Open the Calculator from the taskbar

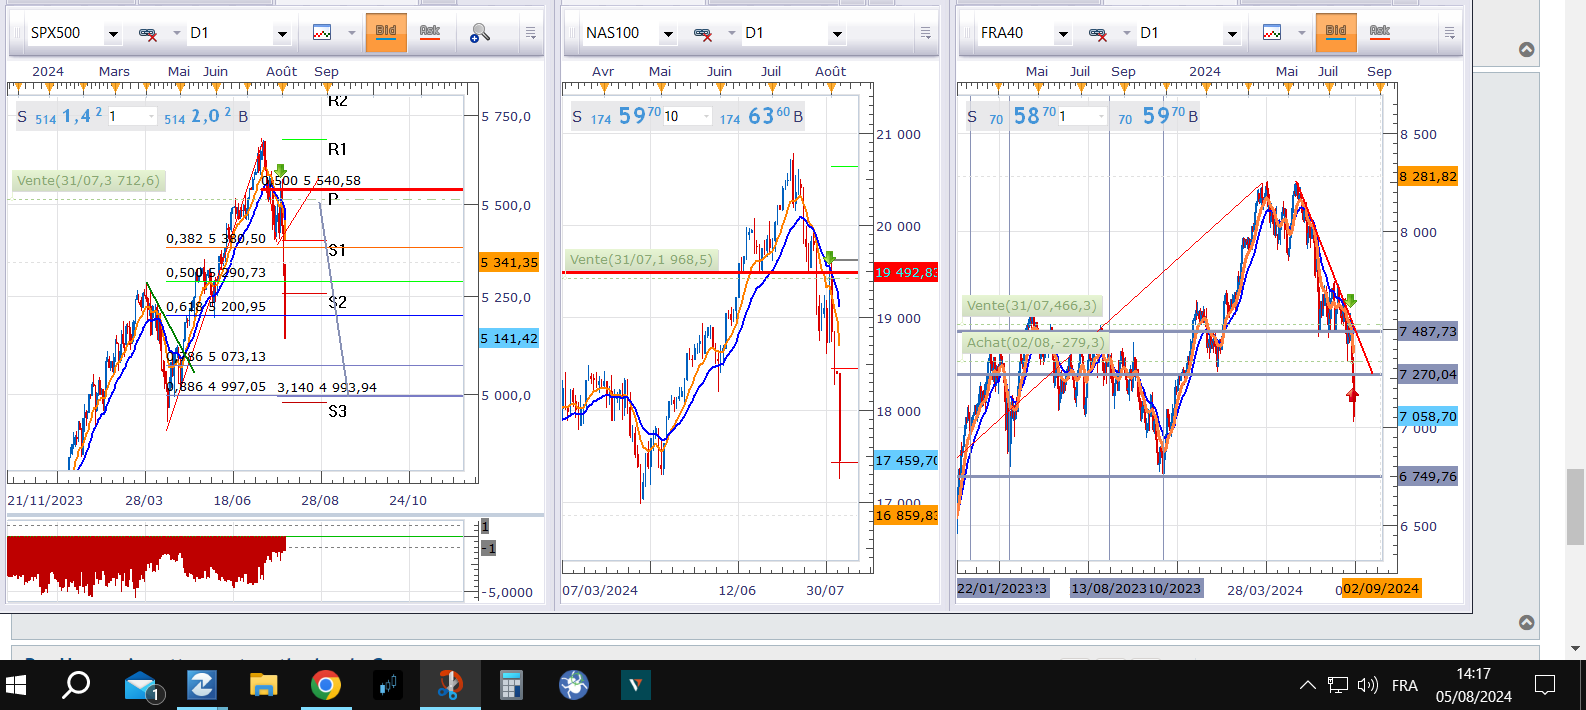pyautogui.click(x=511, y=685)
